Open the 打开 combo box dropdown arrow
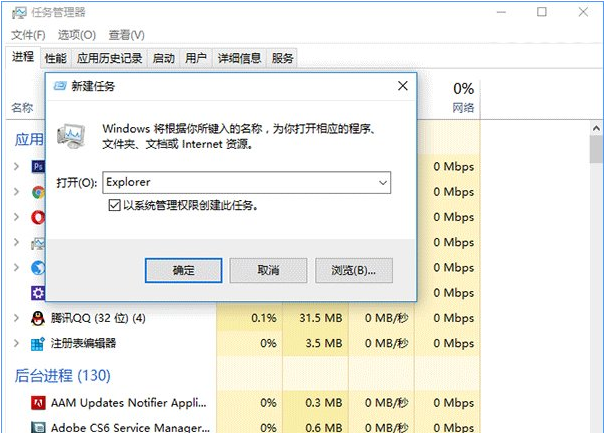This screenshot has width=604, height=433. pyautogui.click(x=381, y=183)
